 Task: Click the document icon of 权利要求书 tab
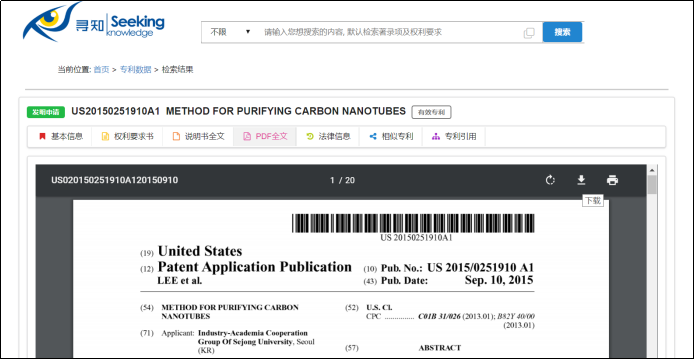(x=105, y=136)
